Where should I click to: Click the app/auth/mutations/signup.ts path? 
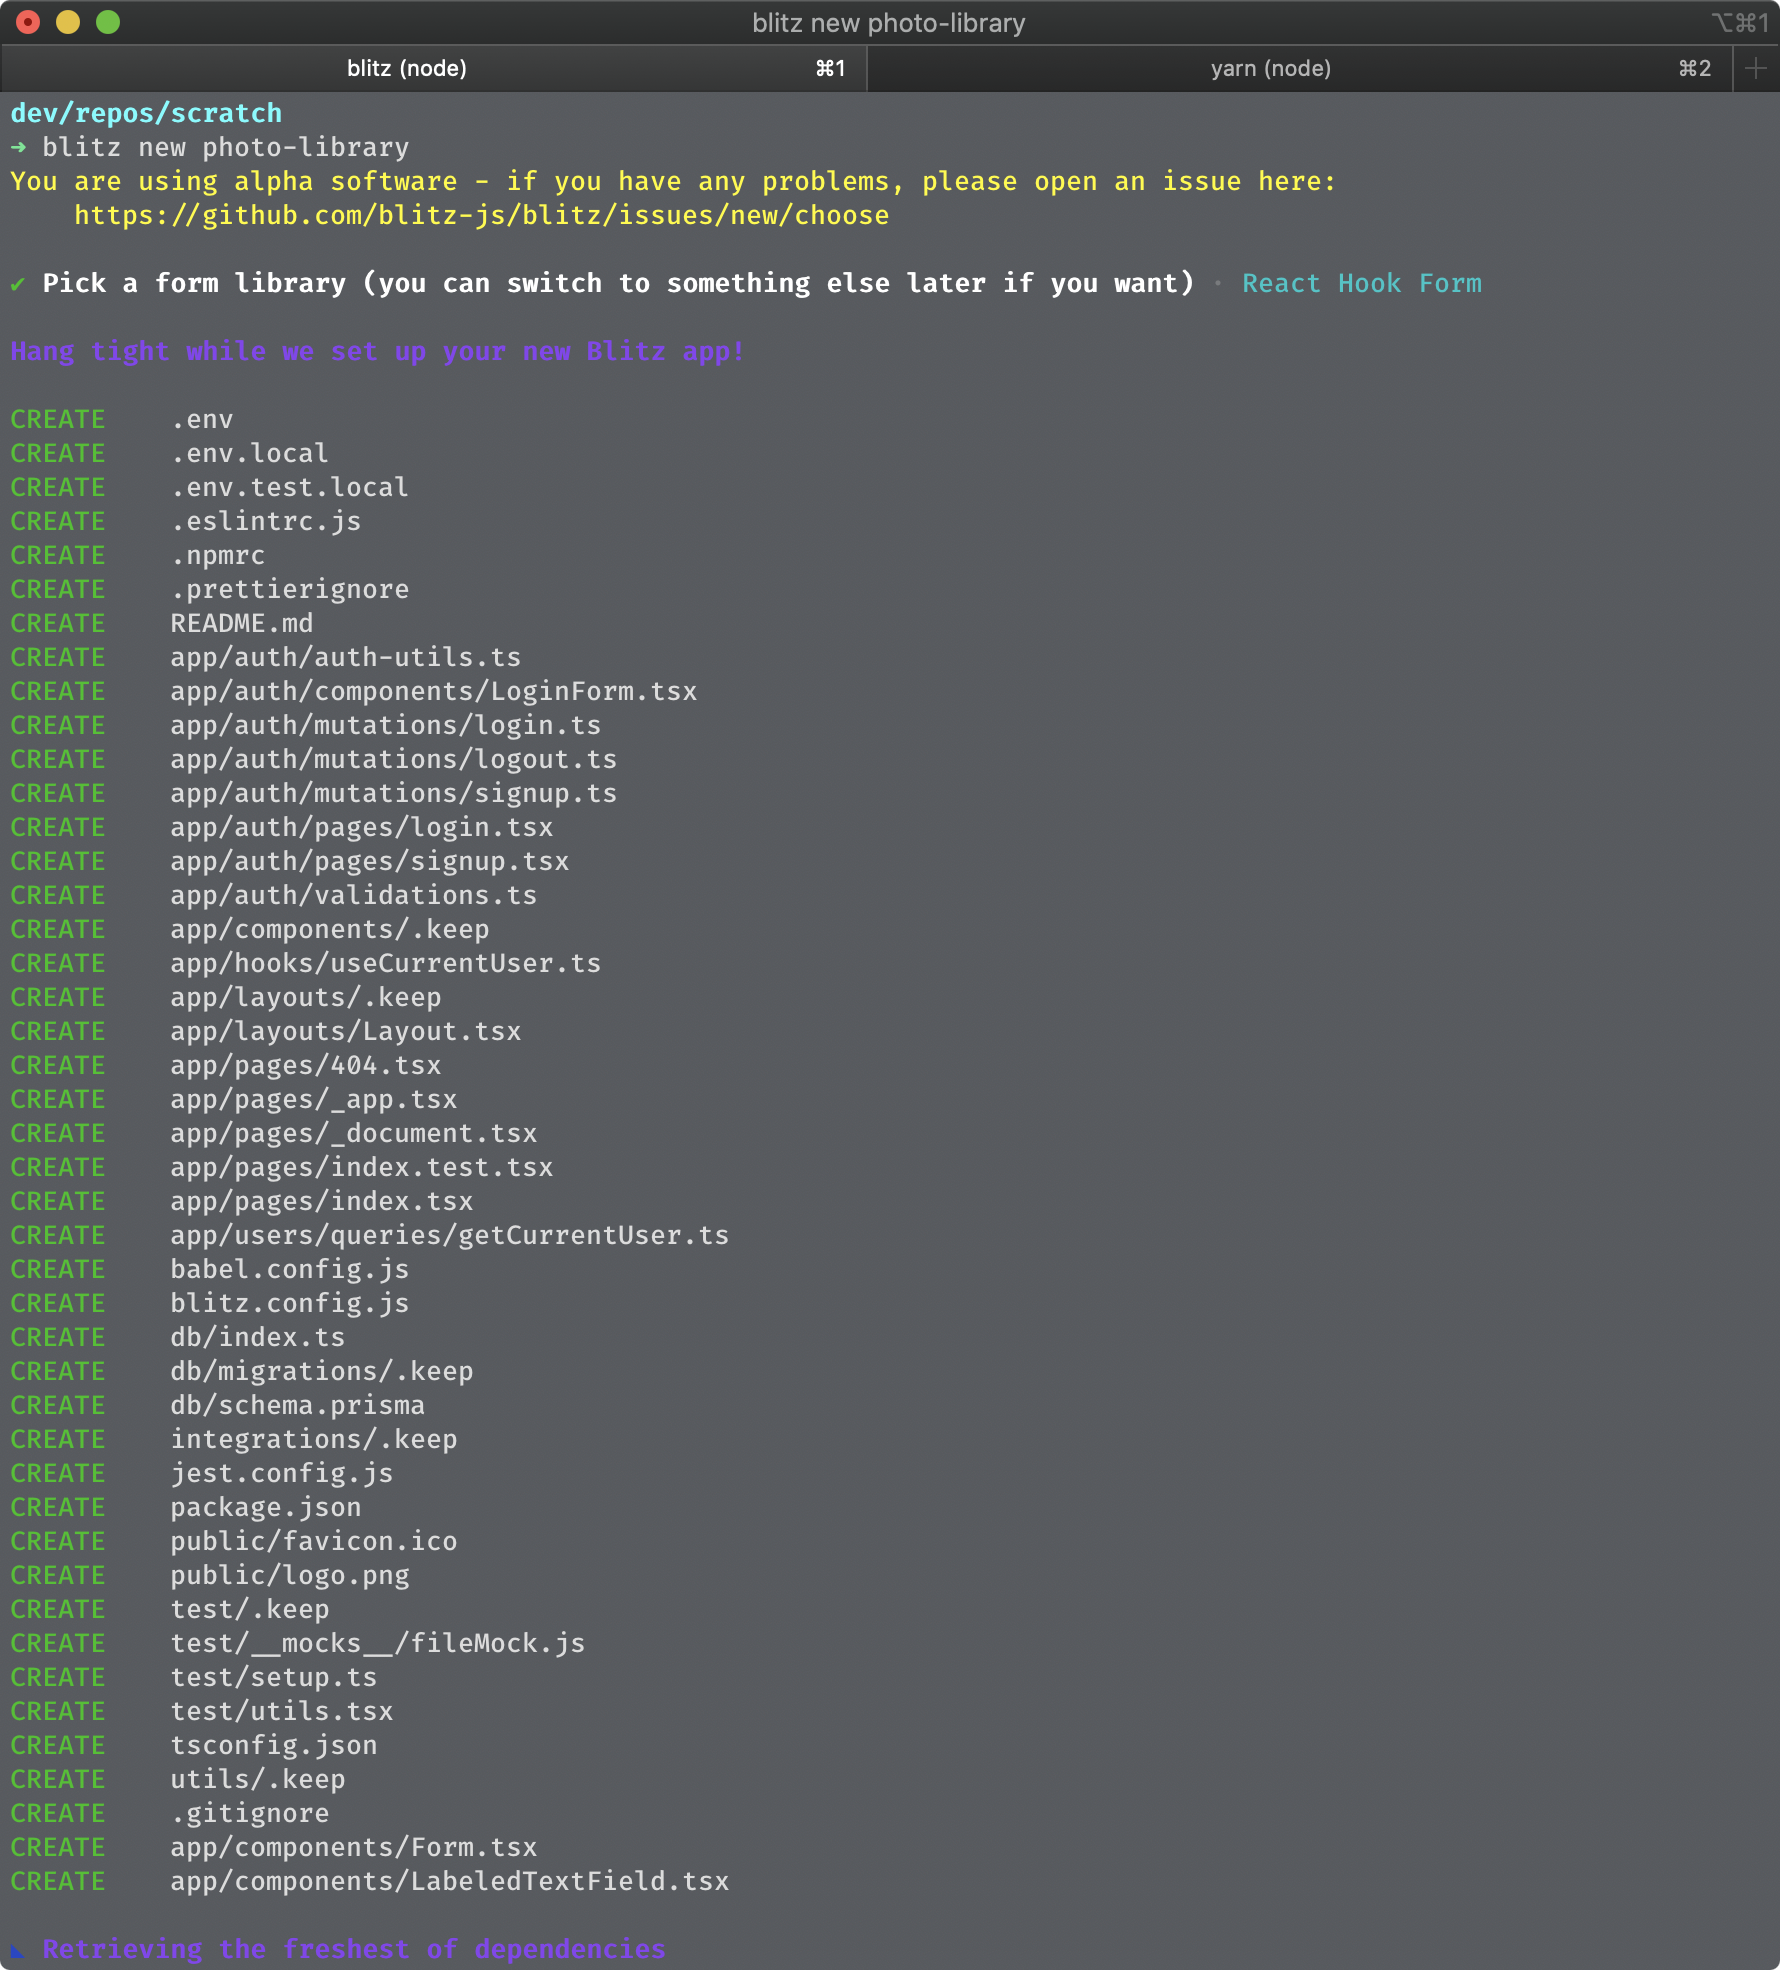point(394,793)
